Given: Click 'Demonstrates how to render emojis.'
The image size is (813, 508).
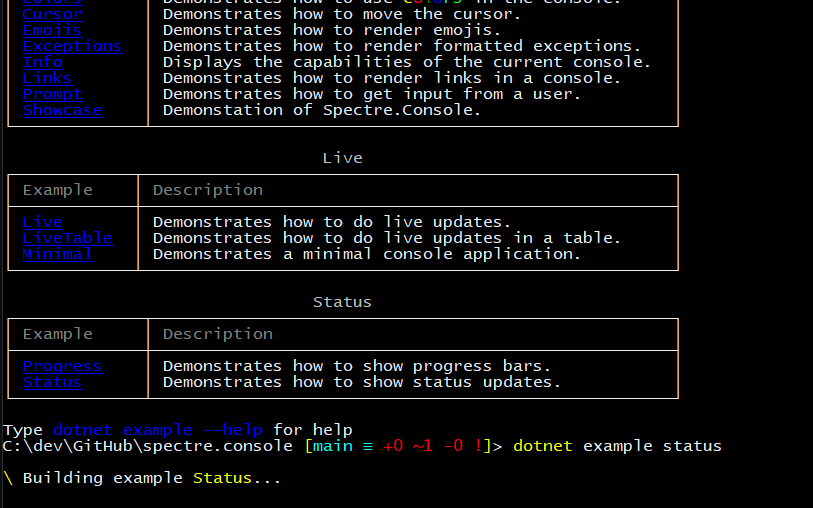Looking at the screenshot, I should [x=332, y=30].
